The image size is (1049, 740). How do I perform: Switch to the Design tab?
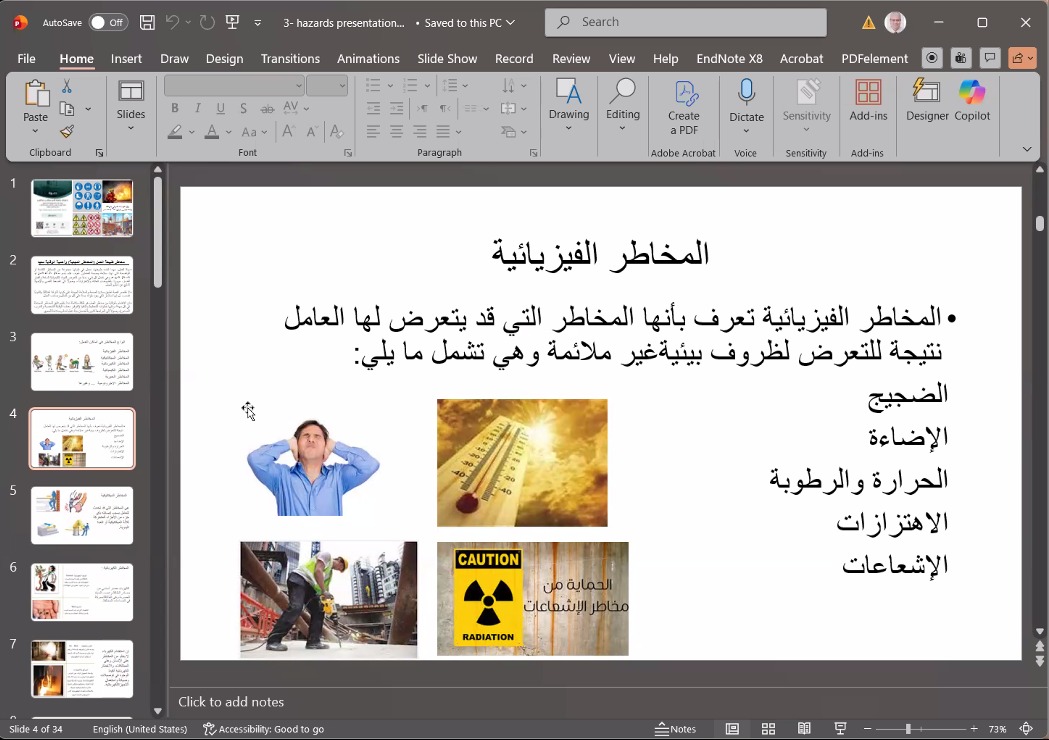[224, 59]
